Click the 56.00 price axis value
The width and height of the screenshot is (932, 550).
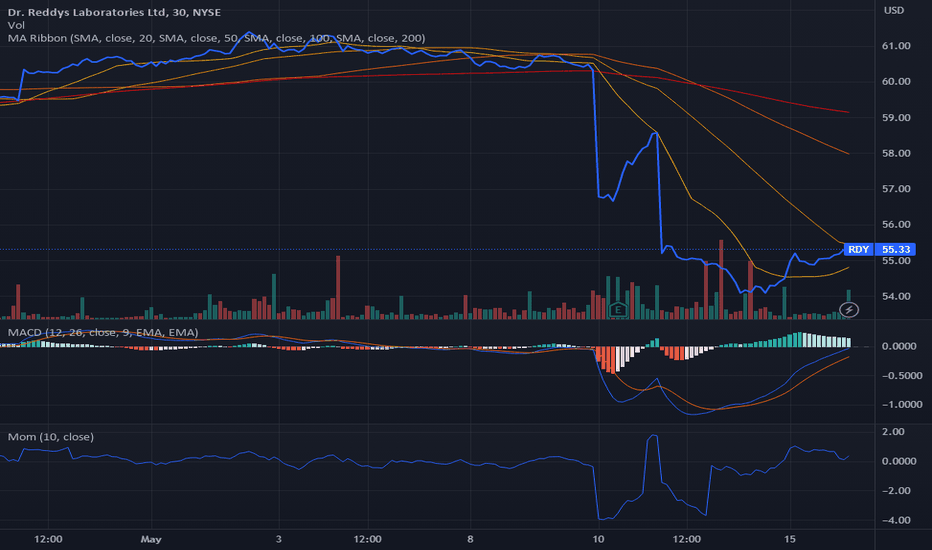[x=896, y=225]
